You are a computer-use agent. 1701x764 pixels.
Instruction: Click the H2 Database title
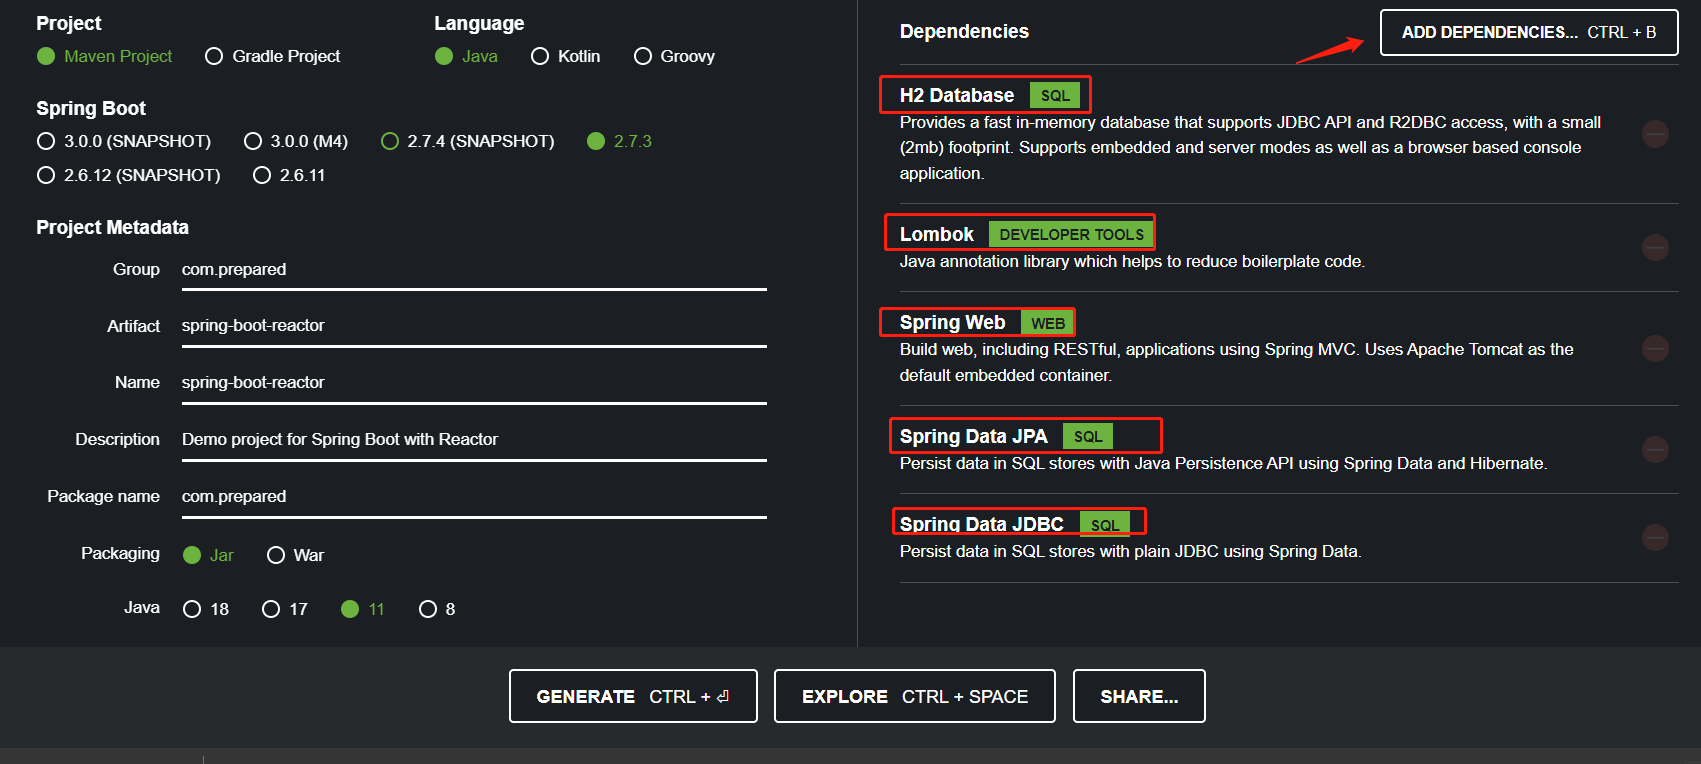click(x=957, y=95)
